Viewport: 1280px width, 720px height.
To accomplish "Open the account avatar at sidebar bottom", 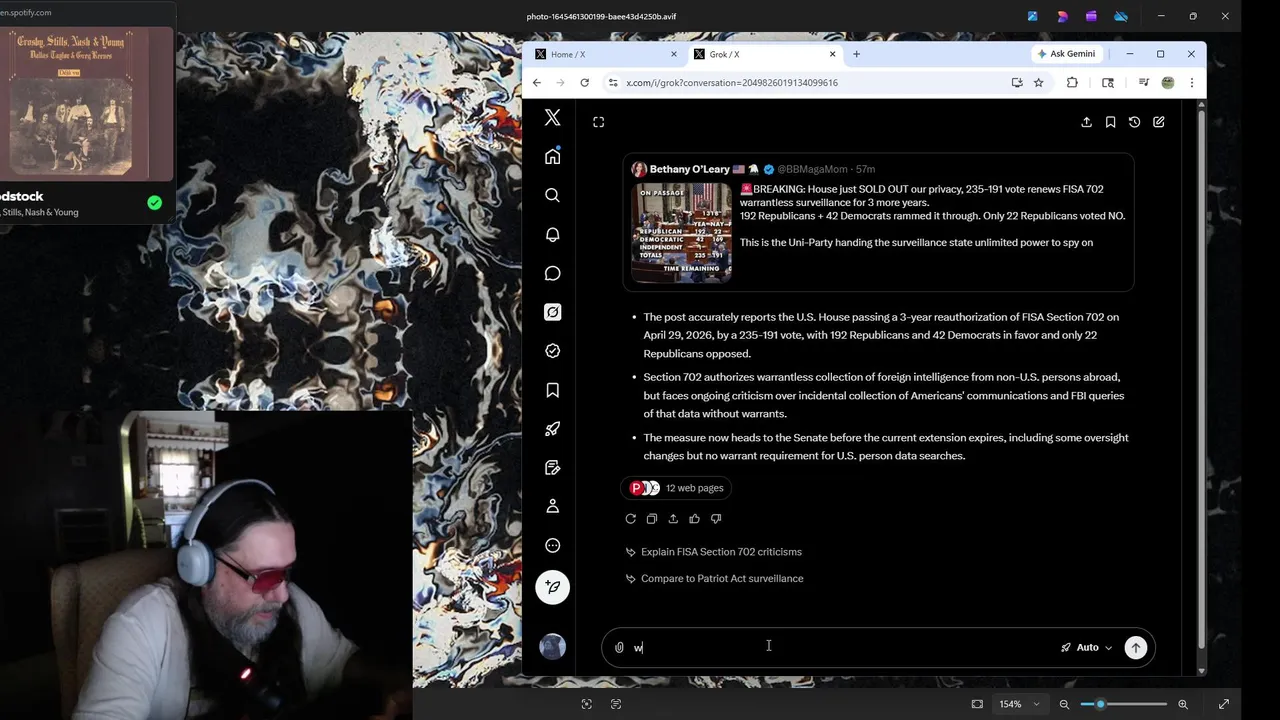I will click(552, 646).
